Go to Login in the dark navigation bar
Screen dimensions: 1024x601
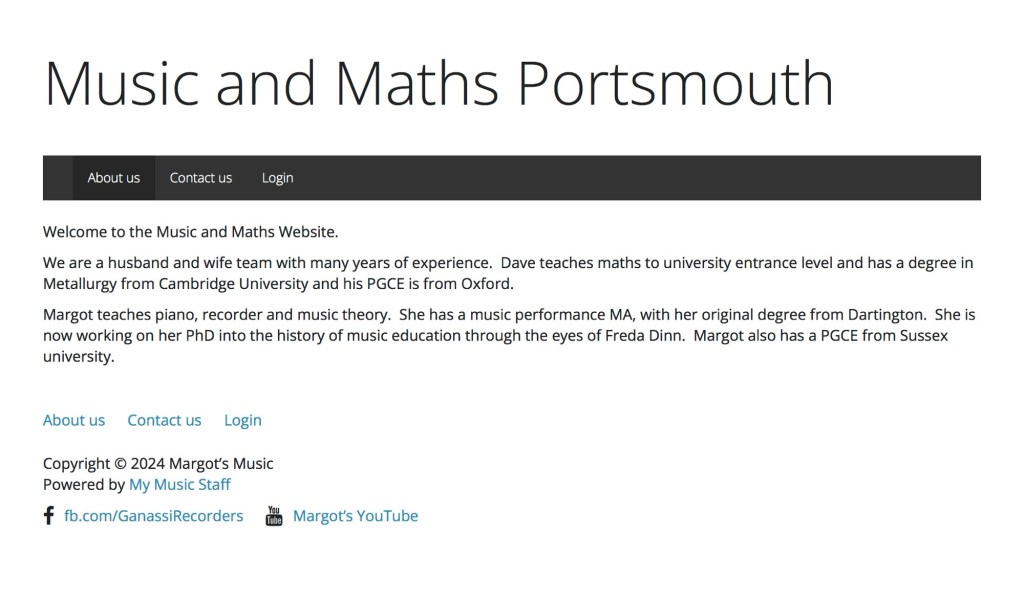tap(278, 178)
